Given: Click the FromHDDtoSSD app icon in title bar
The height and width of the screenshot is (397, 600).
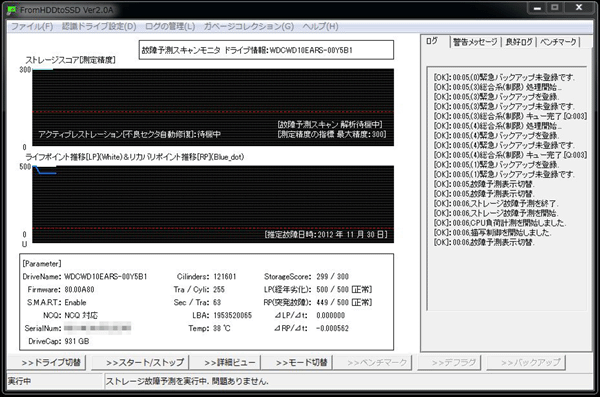Looking at the screenshot, I should [x=12, y=10].
